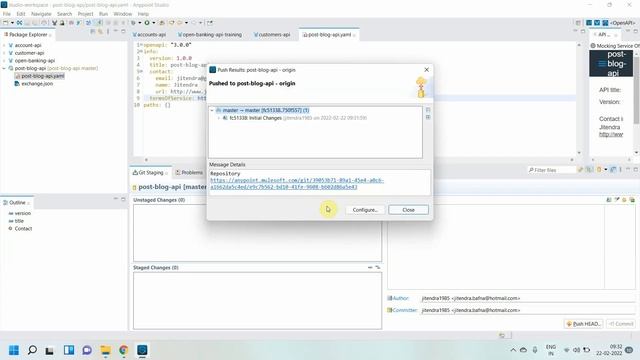This screenshot has height=360, width=640.
Task: Expand the account-api project in Package Explorer
Action: pos(4,45)
